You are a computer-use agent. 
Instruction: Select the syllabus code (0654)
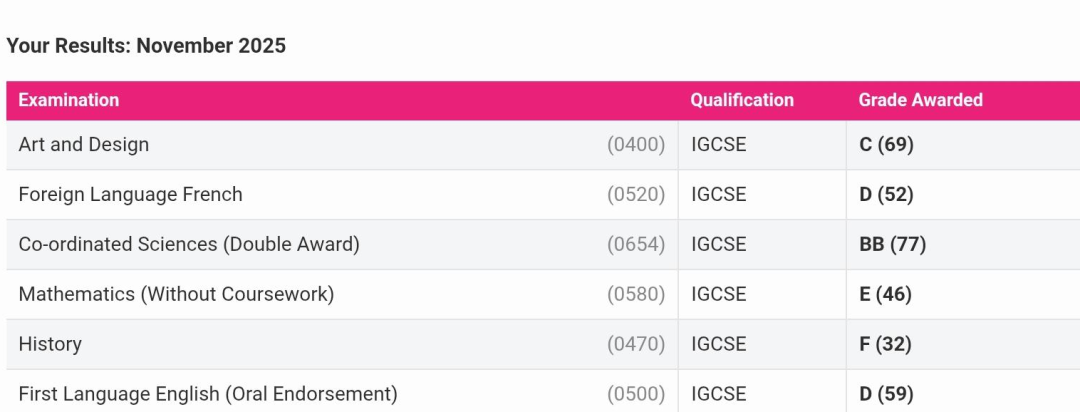[x=636, y=244]
